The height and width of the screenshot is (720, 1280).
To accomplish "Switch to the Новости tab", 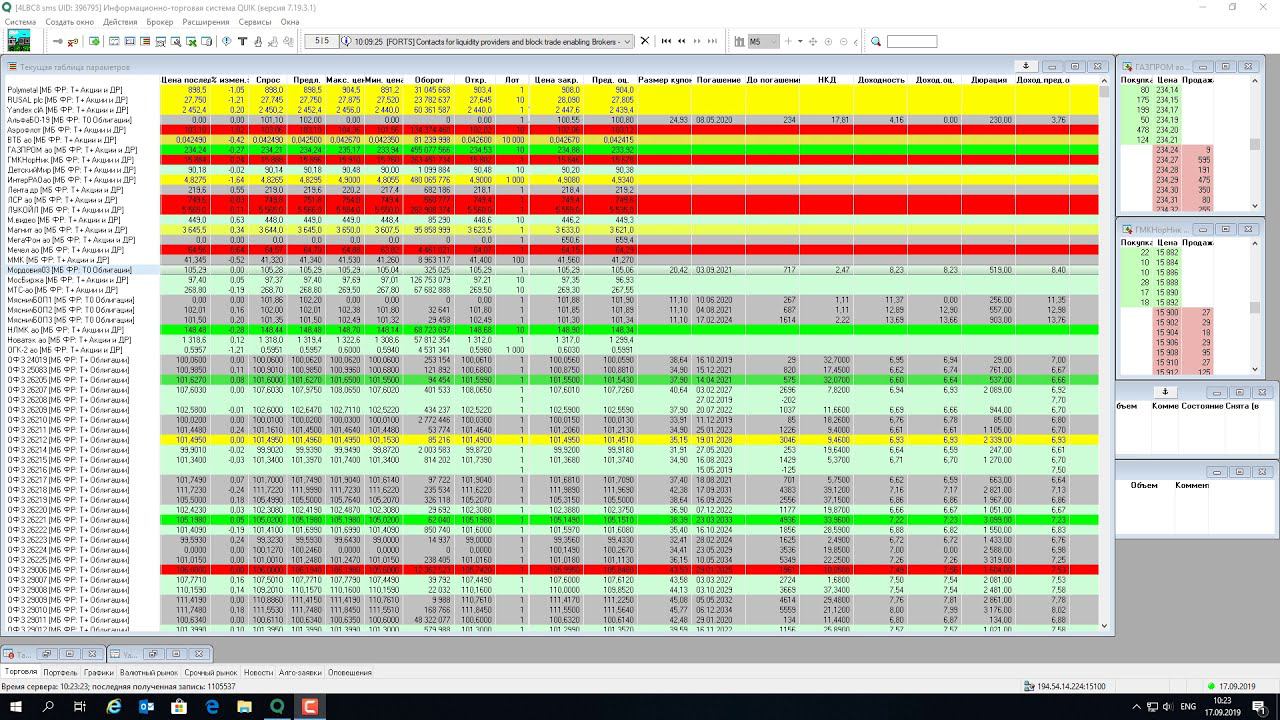I will (x=258, y=672).
